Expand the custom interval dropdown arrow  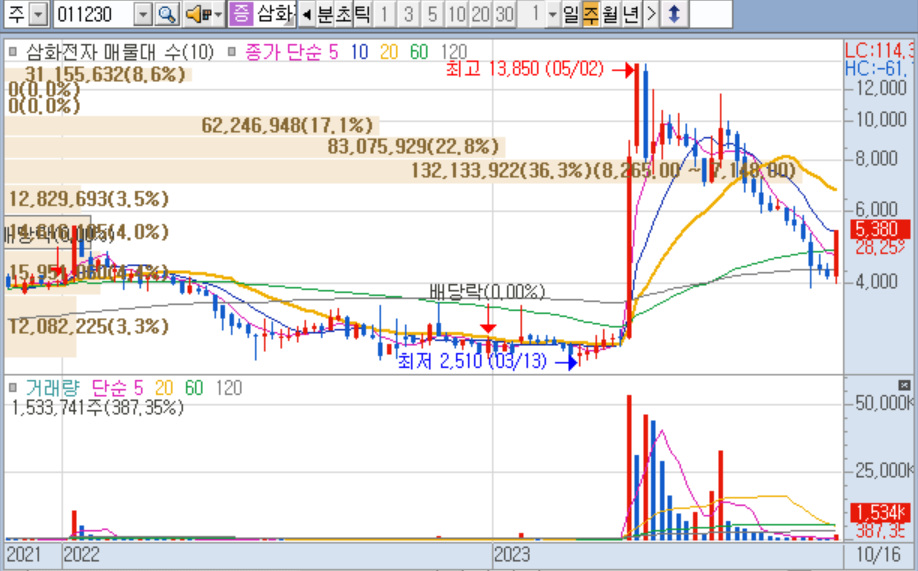[x=552, y=15]
